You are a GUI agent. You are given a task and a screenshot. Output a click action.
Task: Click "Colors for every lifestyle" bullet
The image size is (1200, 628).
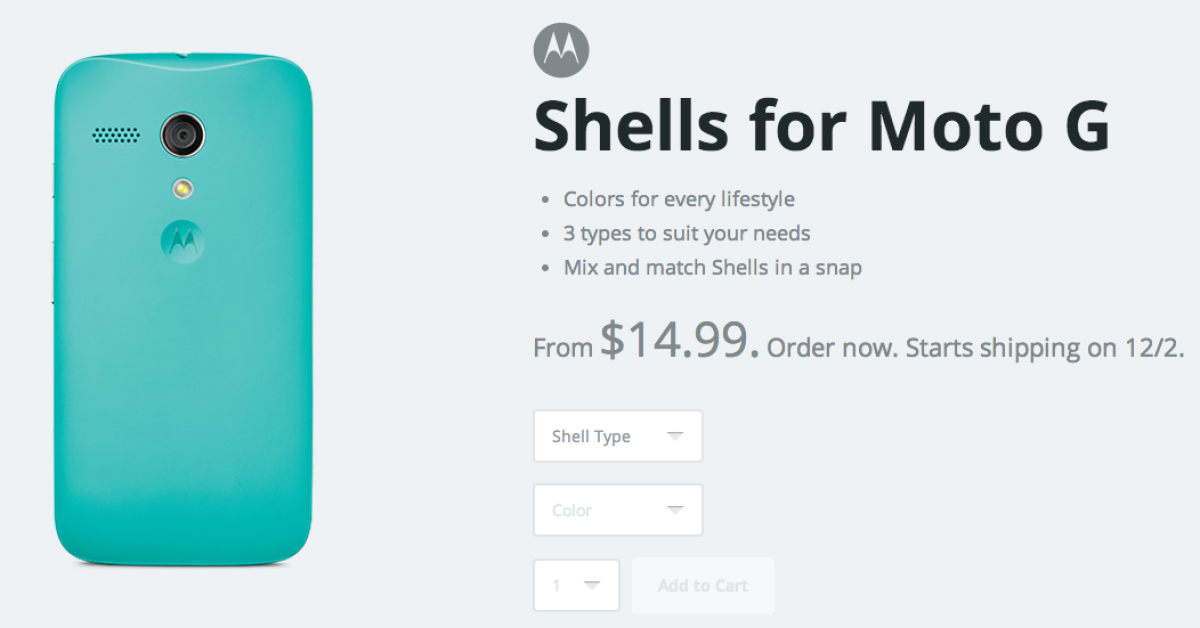point(679,199)
